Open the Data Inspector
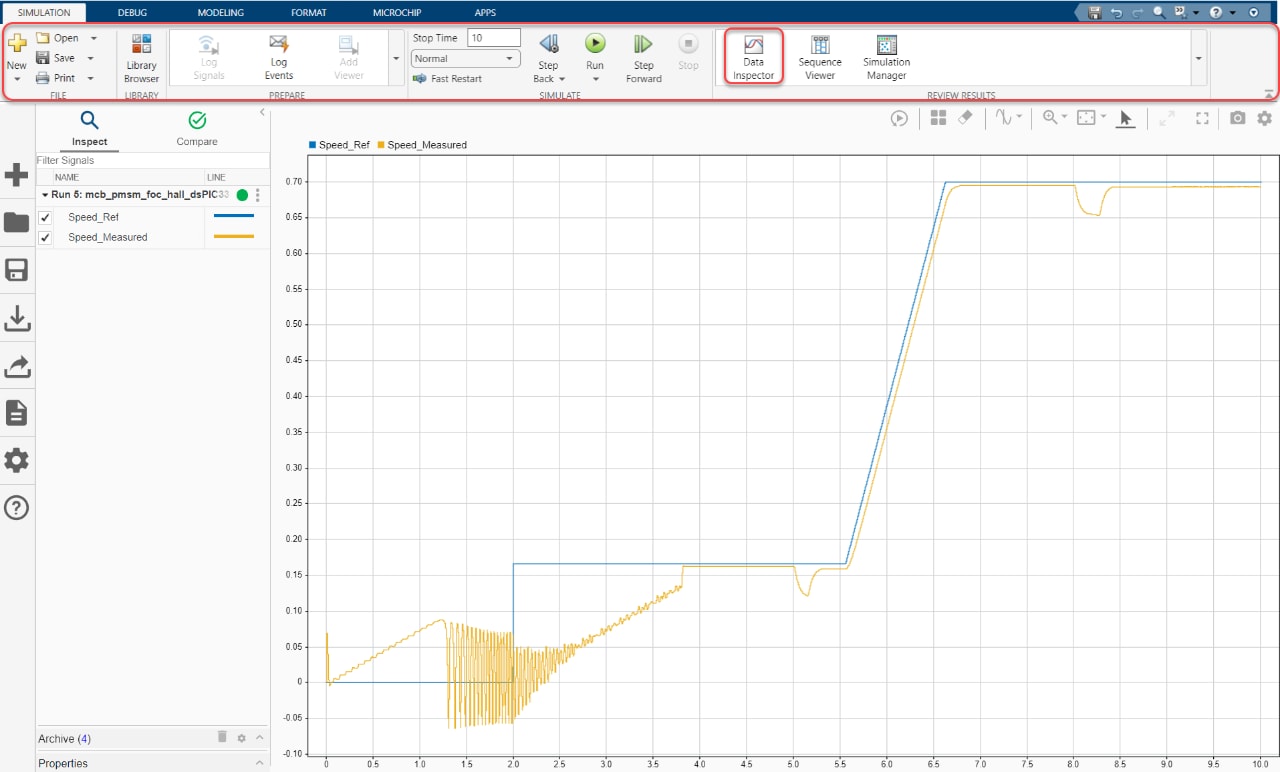 [753, 57]
